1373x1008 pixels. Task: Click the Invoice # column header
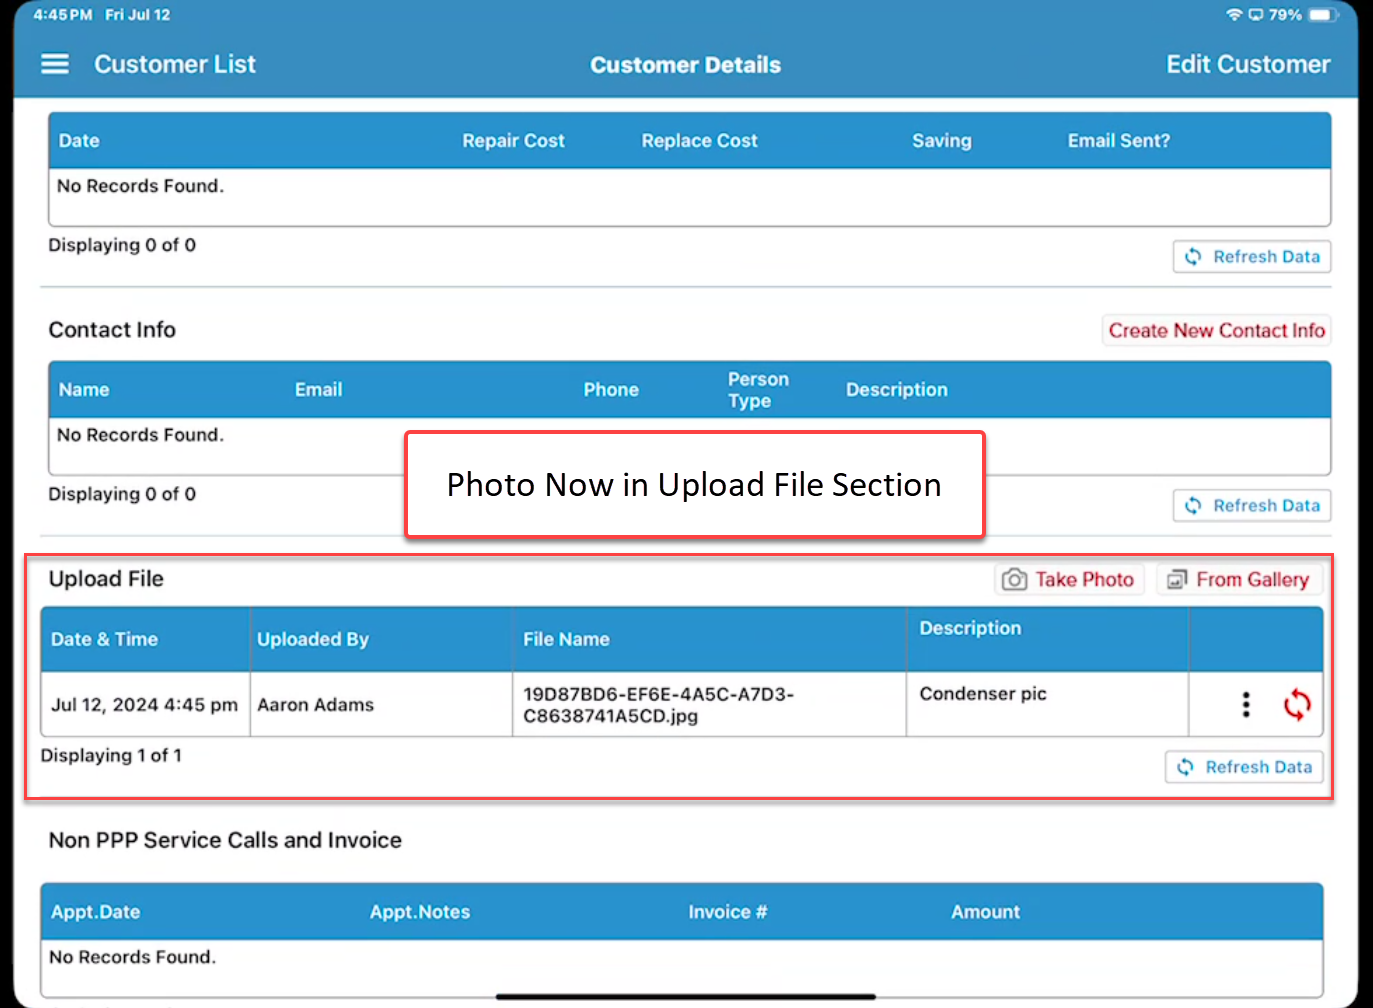[x=728, y=912]
